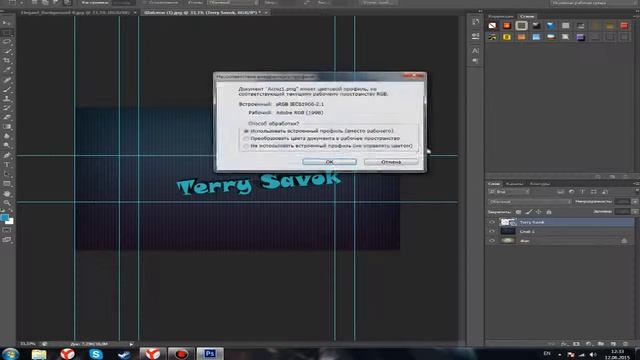Open Windows Explorer from taskbar

point(39,354)
